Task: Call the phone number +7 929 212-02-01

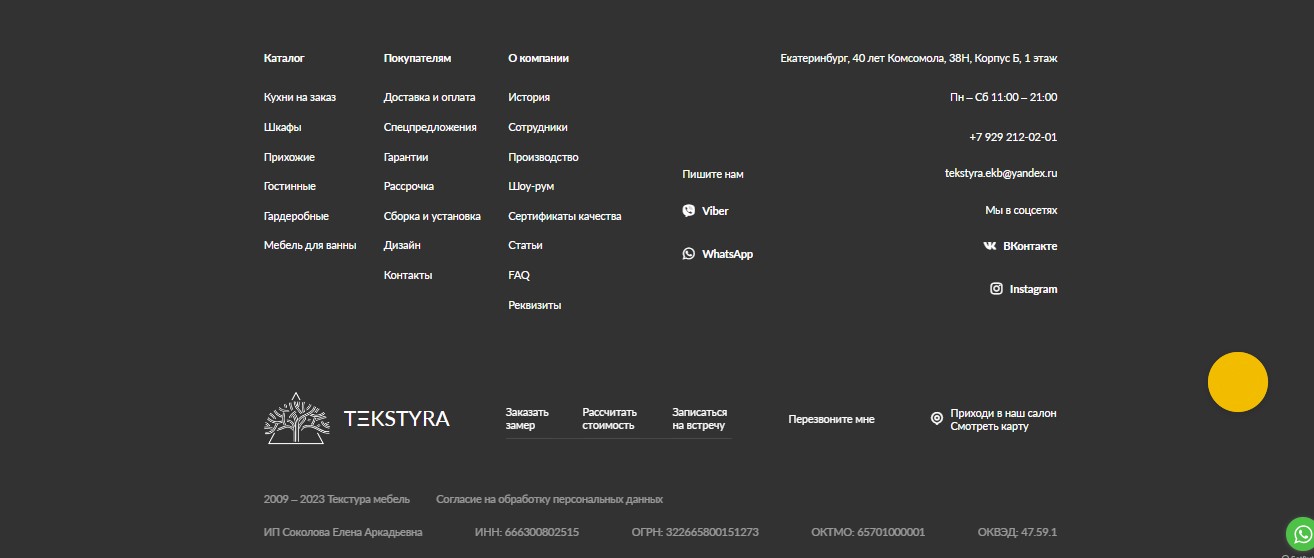Action: tap(1012, 137)
